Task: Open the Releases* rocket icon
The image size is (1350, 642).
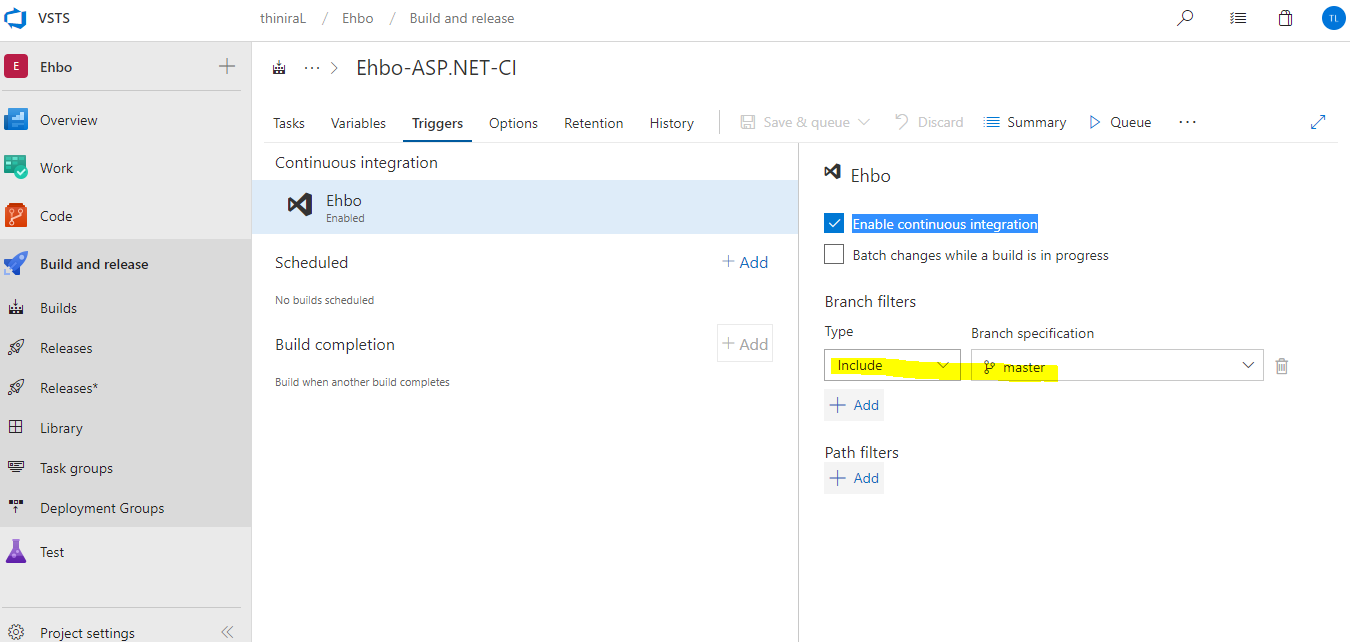Action: [16, 388]
